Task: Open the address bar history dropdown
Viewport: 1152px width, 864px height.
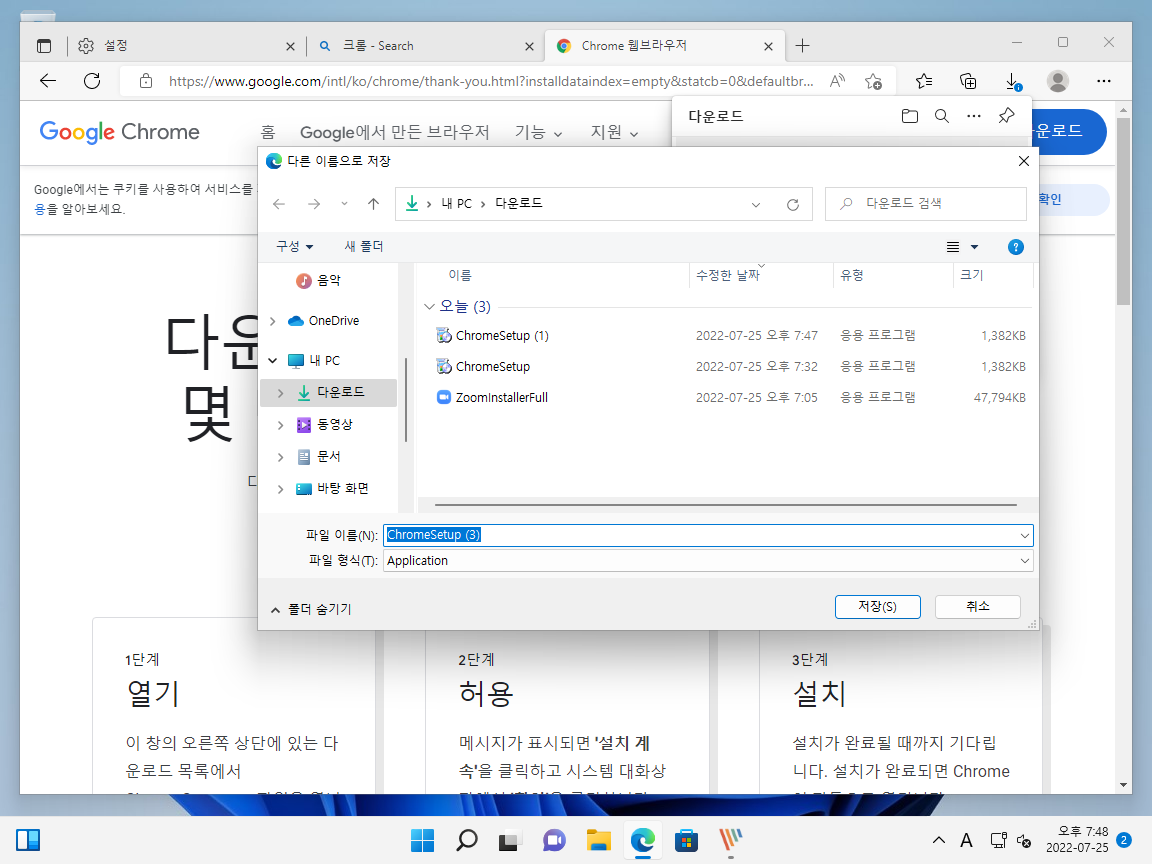Action: pos(755,204)
